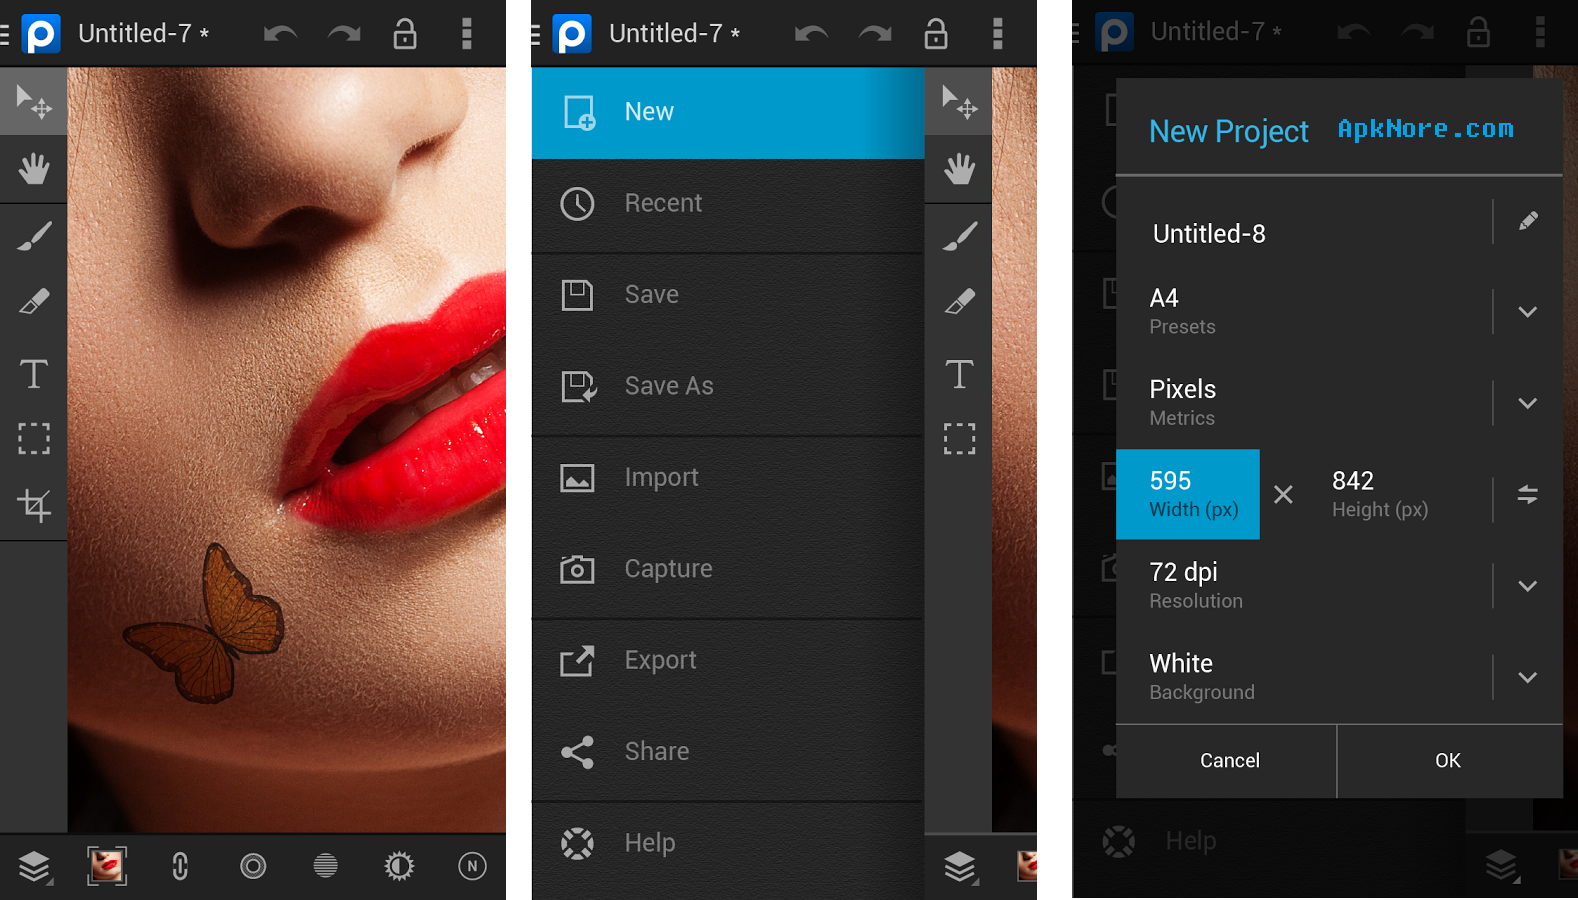Toggle the lock in middle screen header

point(936,33)
